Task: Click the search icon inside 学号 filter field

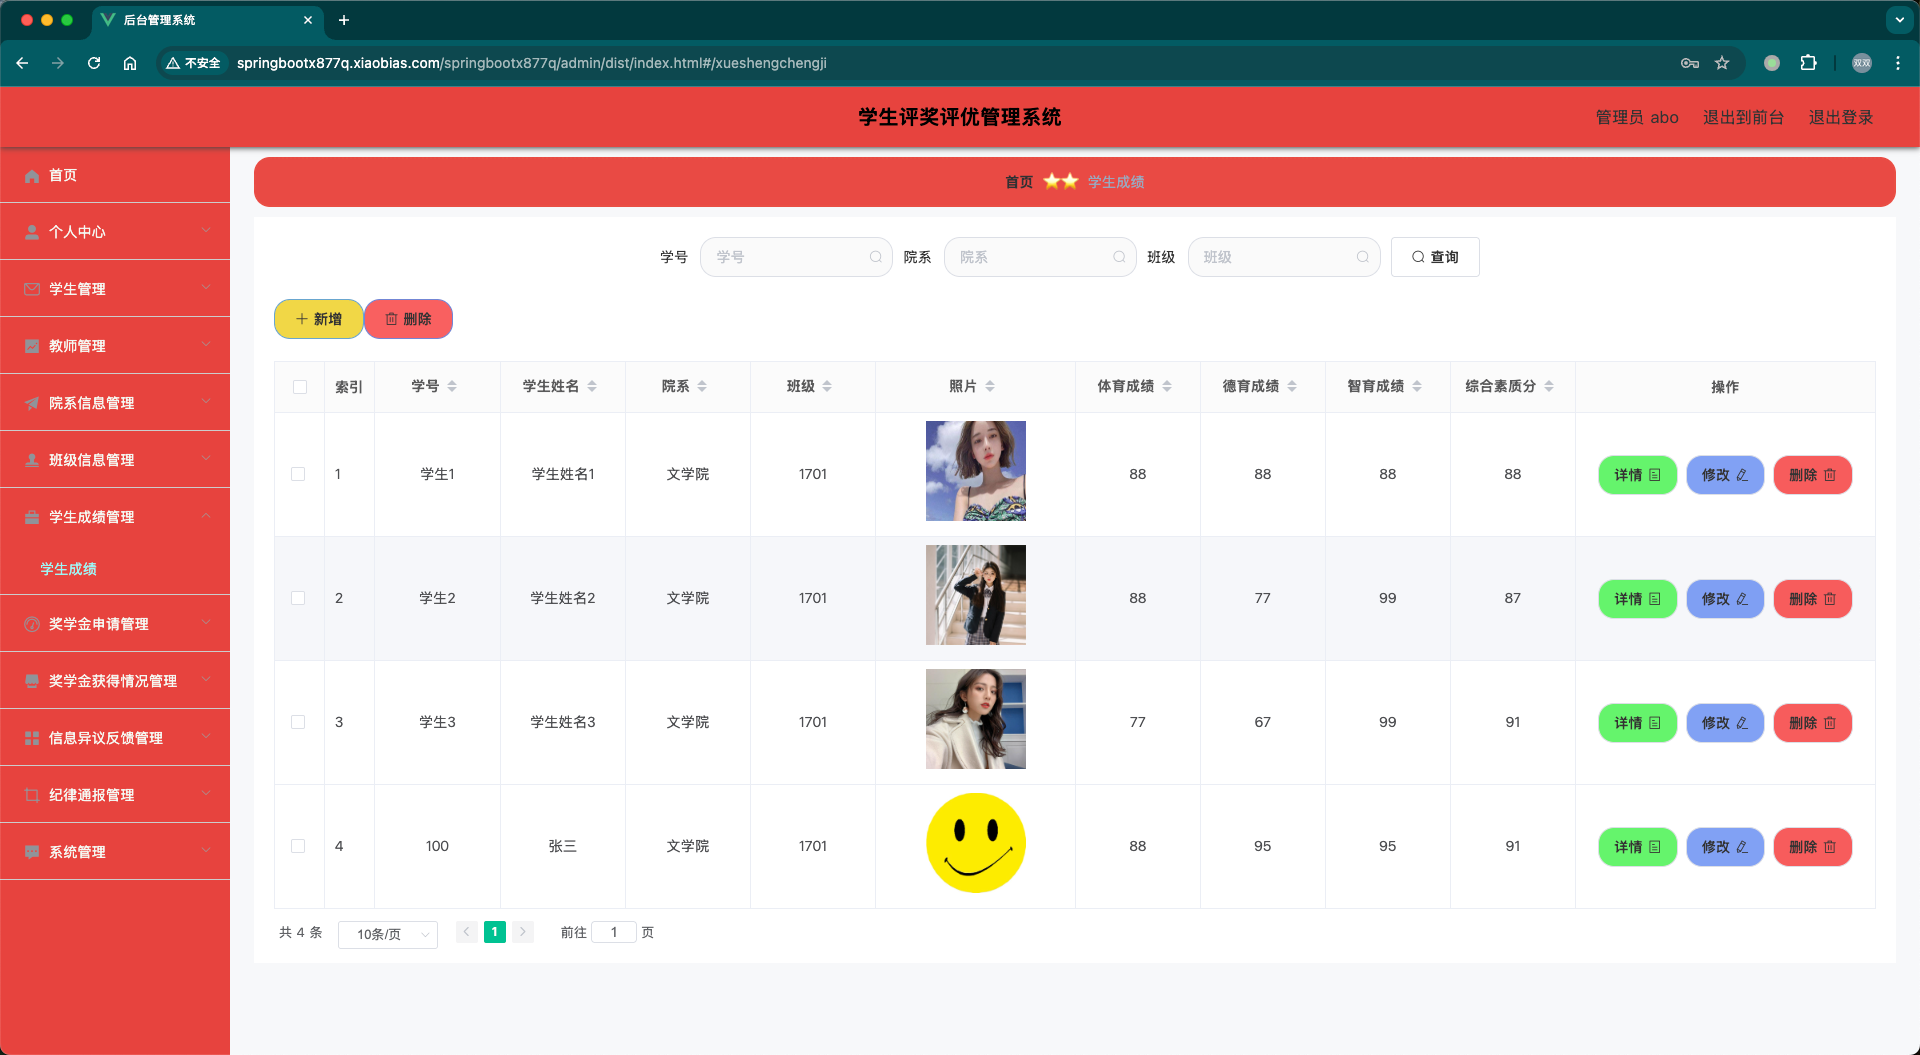Action: click(x=875, y=257)
